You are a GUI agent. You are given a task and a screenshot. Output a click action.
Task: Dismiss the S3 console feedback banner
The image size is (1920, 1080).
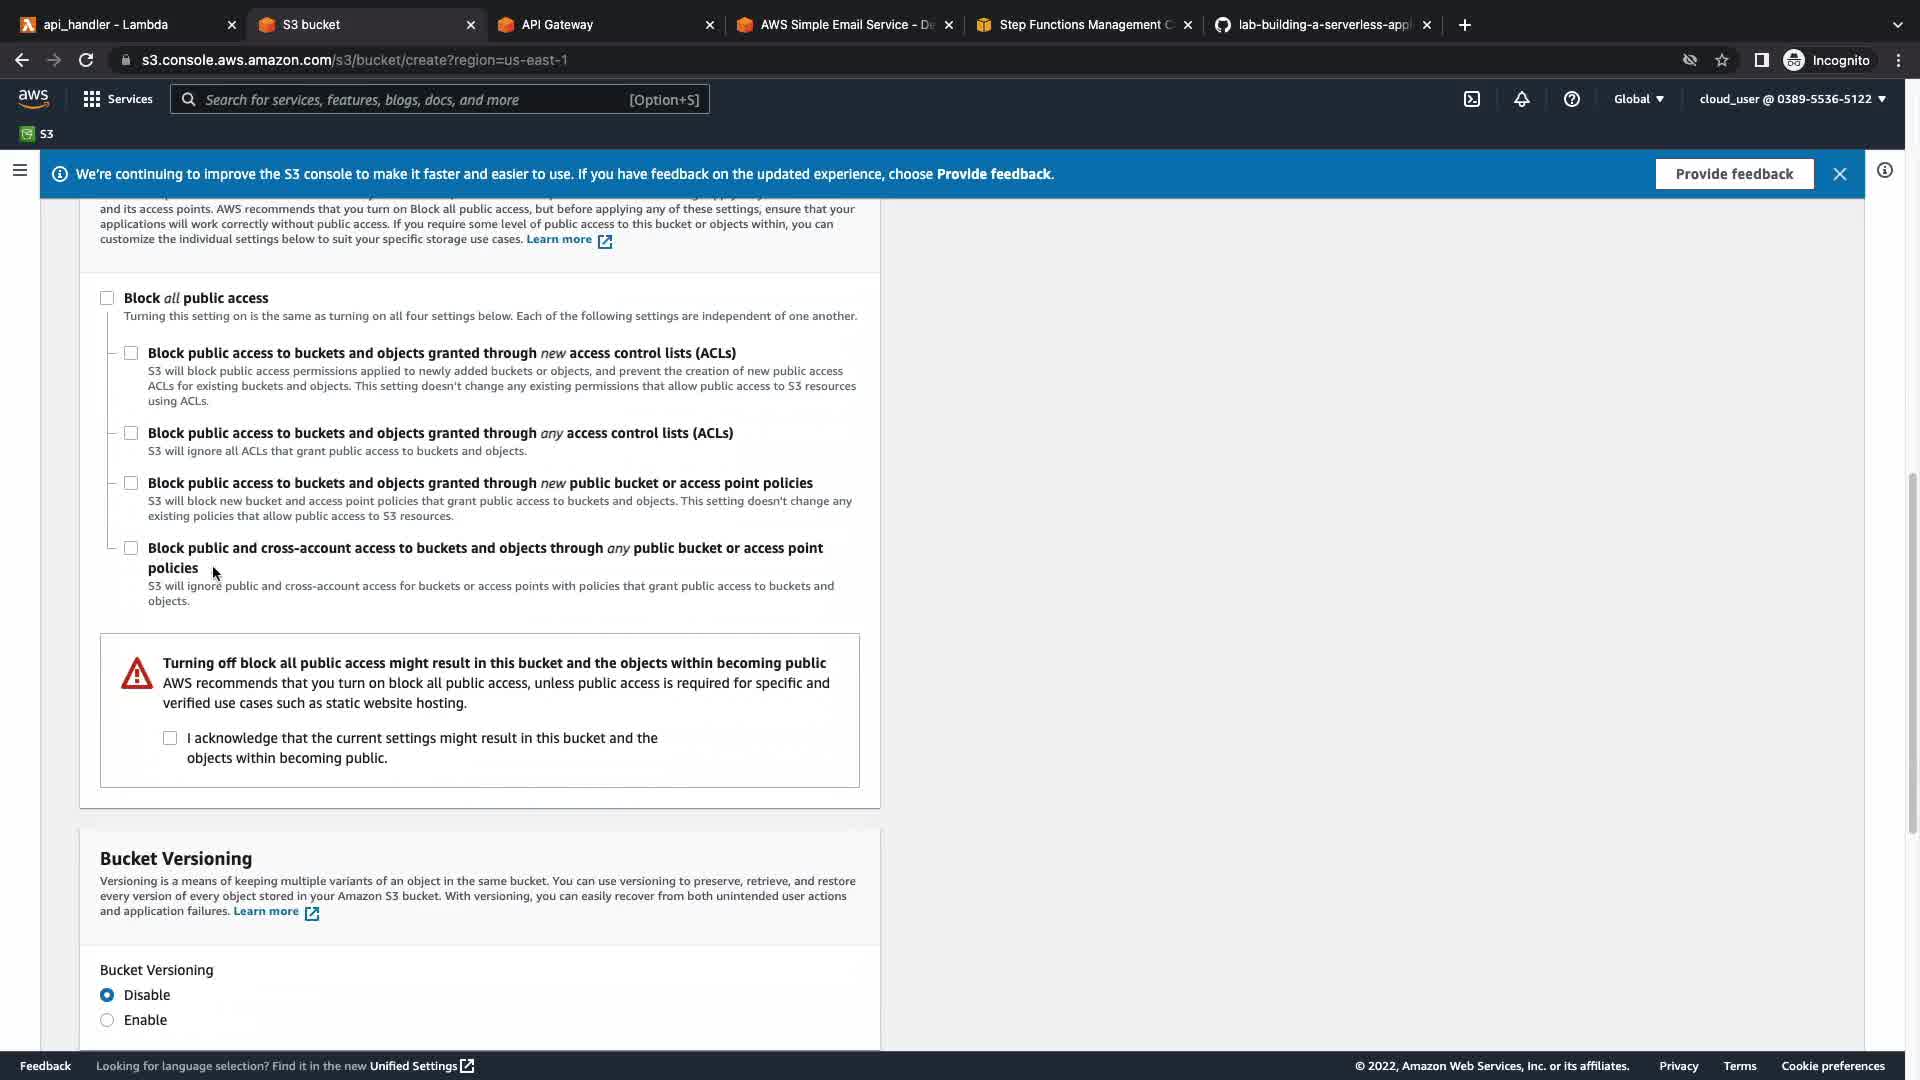(1839, 174)
